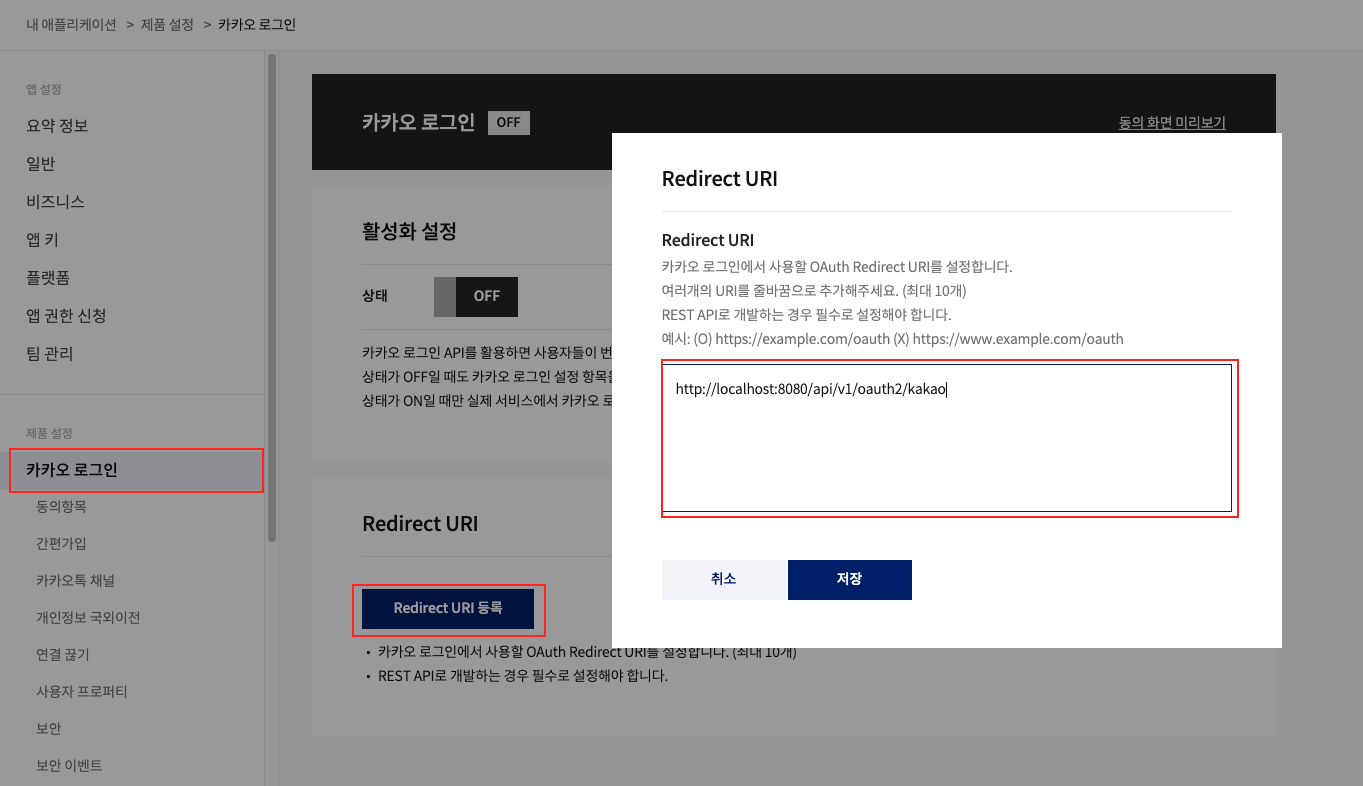Image resolution: width=1363 pixels, height=786 pixels.
Task: Open 제품 설정 breadcrumb link
Action: click(x=167, y=24)
